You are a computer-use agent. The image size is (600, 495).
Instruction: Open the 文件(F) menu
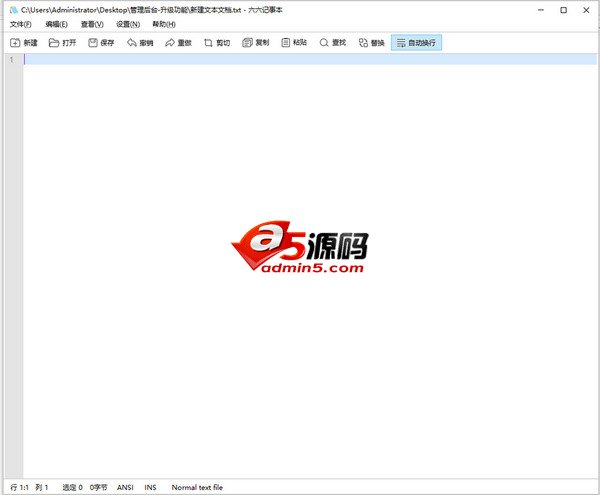click(x=20, y=24)
